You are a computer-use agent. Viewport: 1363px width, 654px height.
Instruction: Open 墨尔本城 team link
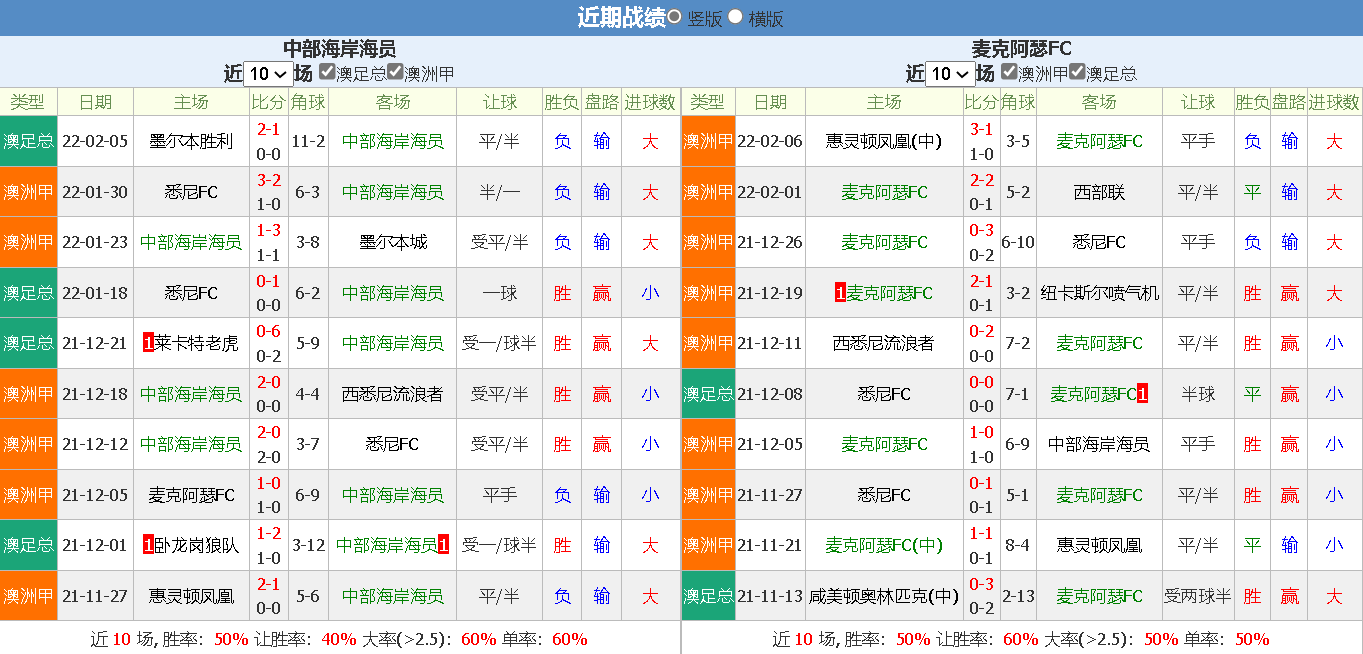click(393, 242)
